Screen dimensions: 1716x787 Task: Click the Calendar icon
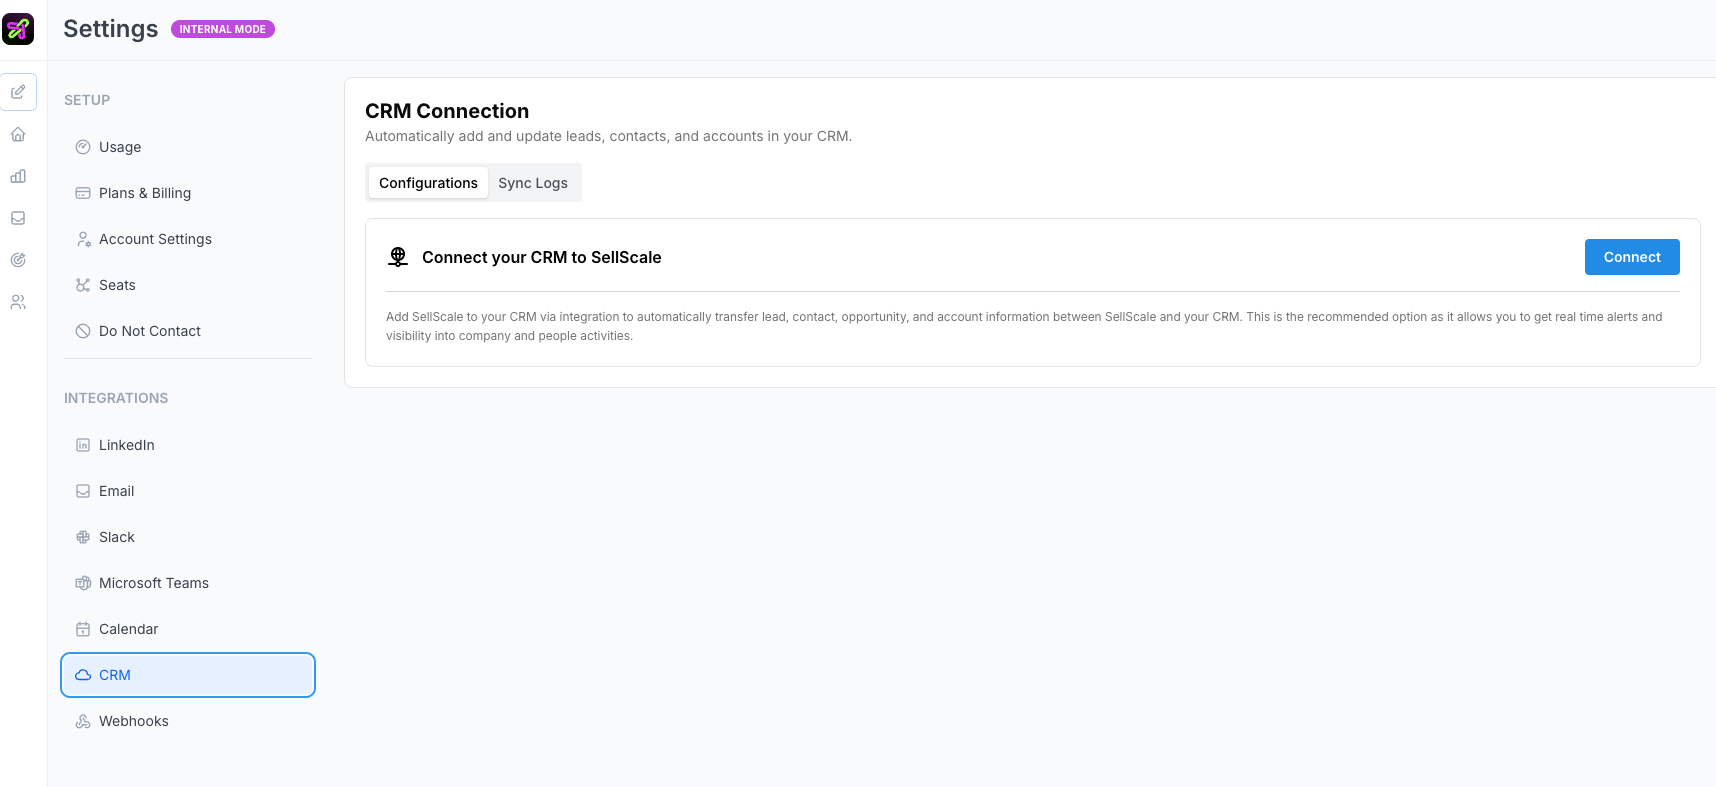click(83, 629)
